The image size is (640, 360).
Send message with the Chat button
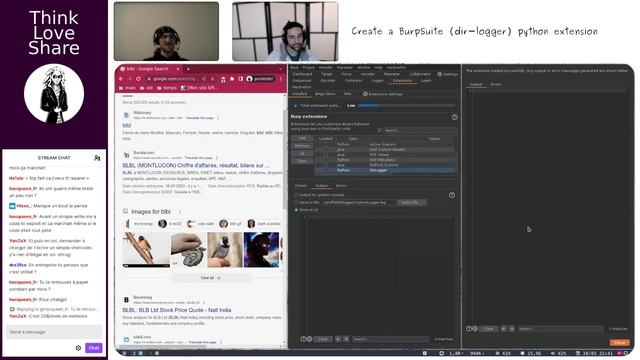point(94,348)
